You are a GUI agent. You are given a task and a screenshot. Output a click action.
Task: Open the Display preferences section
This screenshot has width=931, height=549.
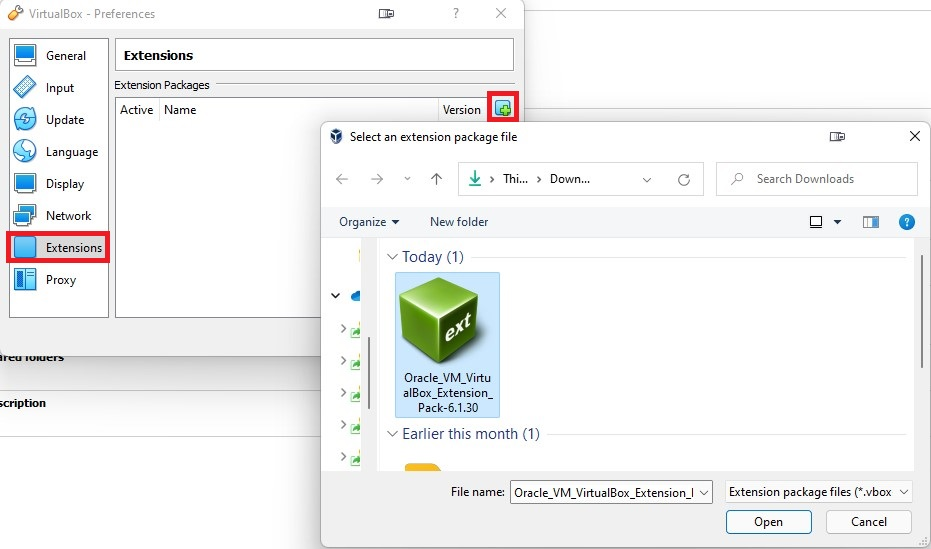58,184
